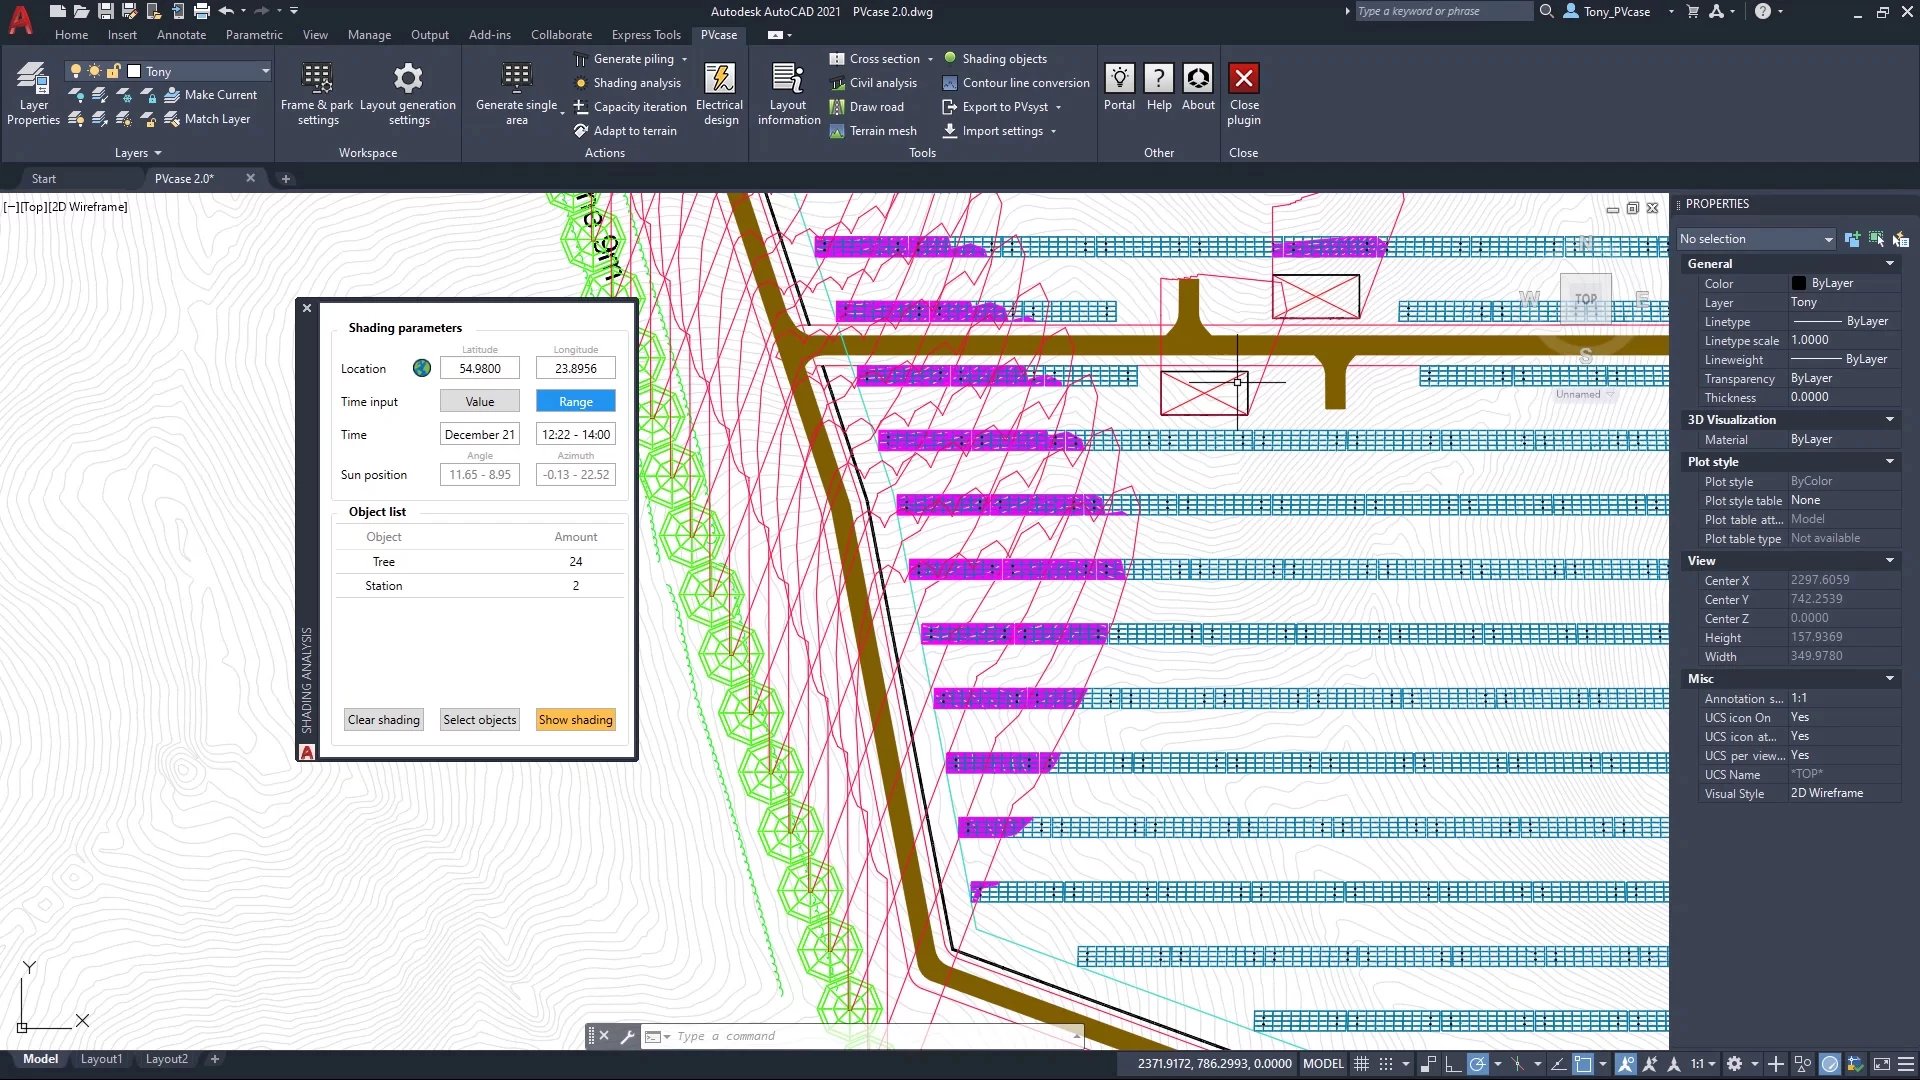The image size is (1920, 1080).
Task: Switch to Layout2 tab
Action: click(x=166, y=1059)
